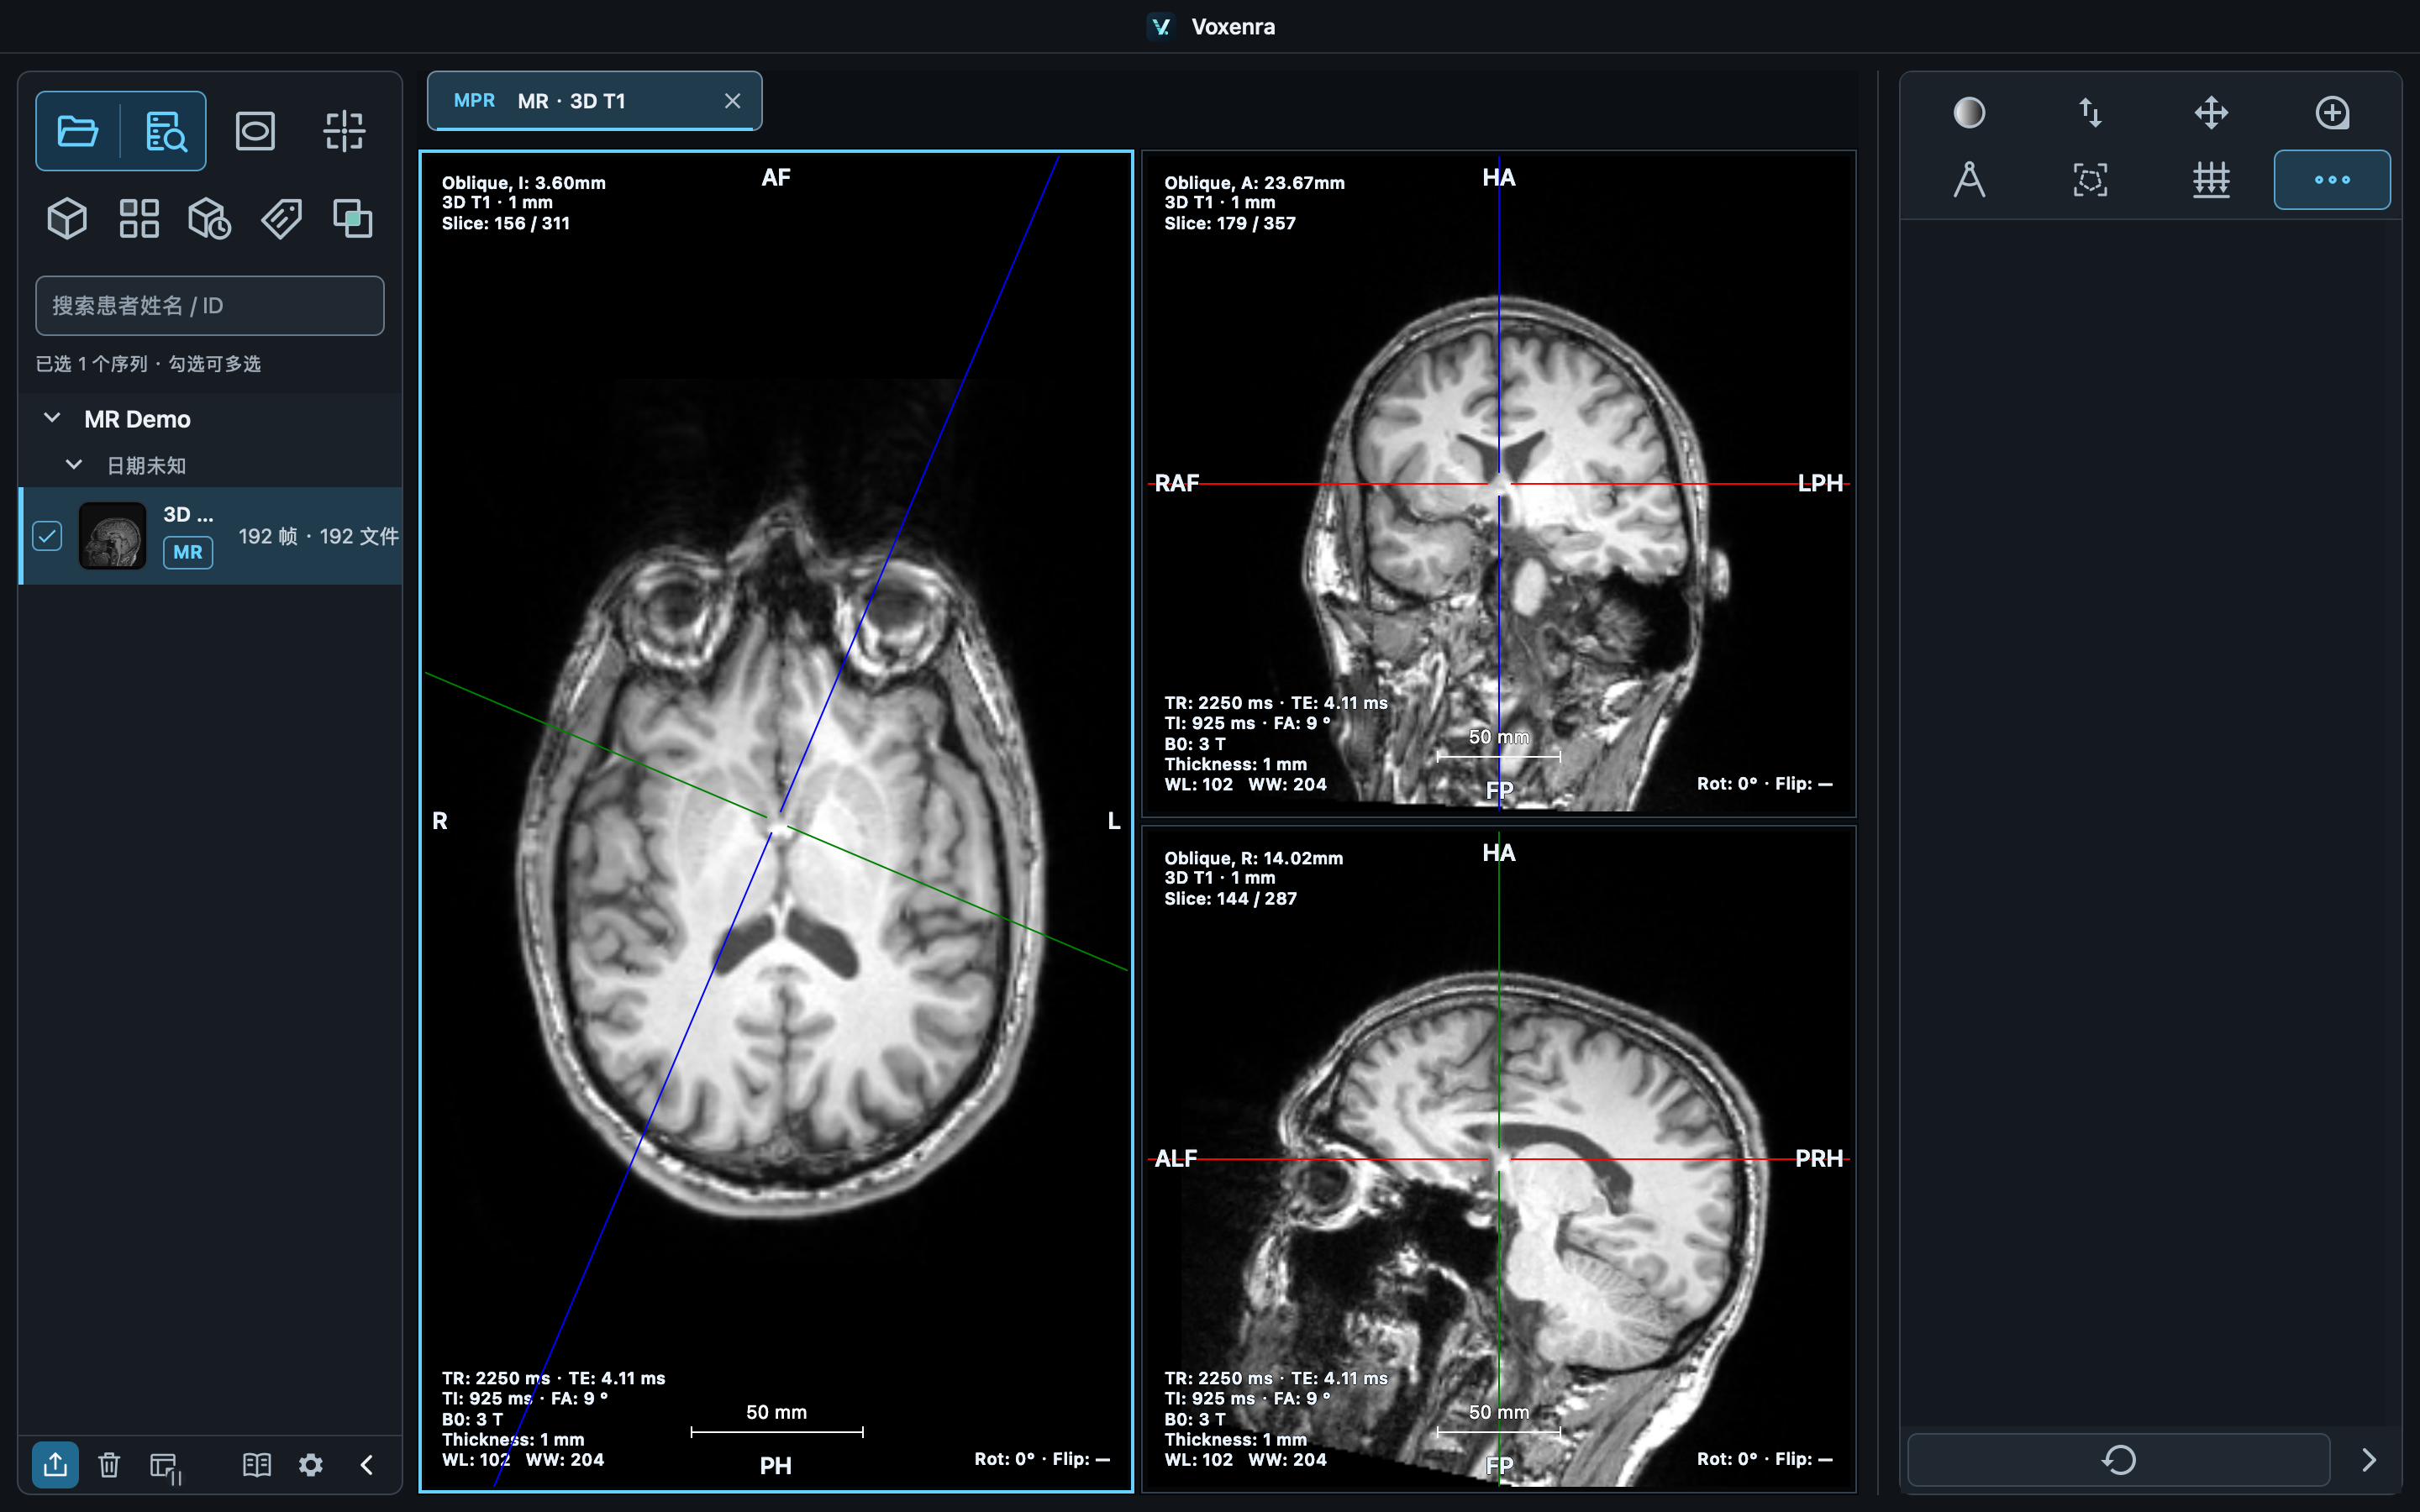Click the MR modality badge
The image size is (2420, 1512).
187,552
